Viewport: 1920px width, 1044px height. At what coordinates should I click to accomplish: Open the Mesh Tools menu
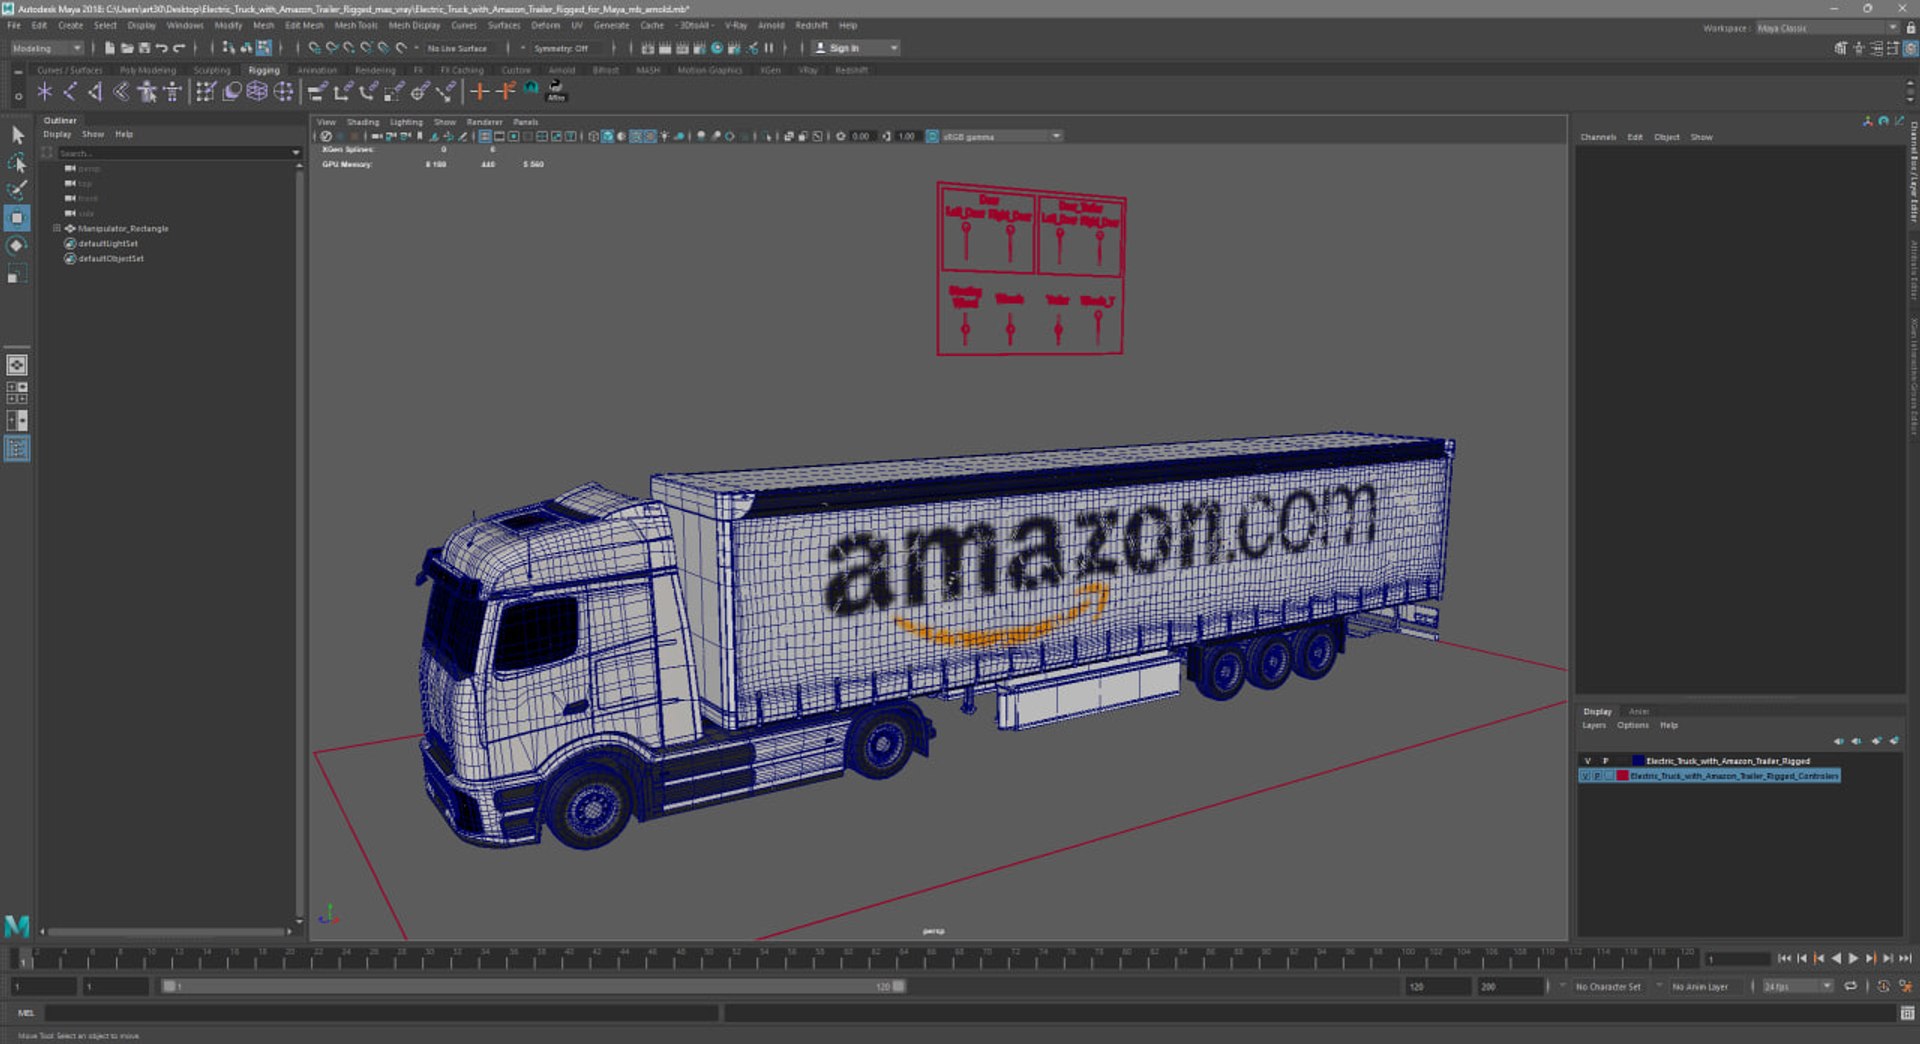[356, 26]
